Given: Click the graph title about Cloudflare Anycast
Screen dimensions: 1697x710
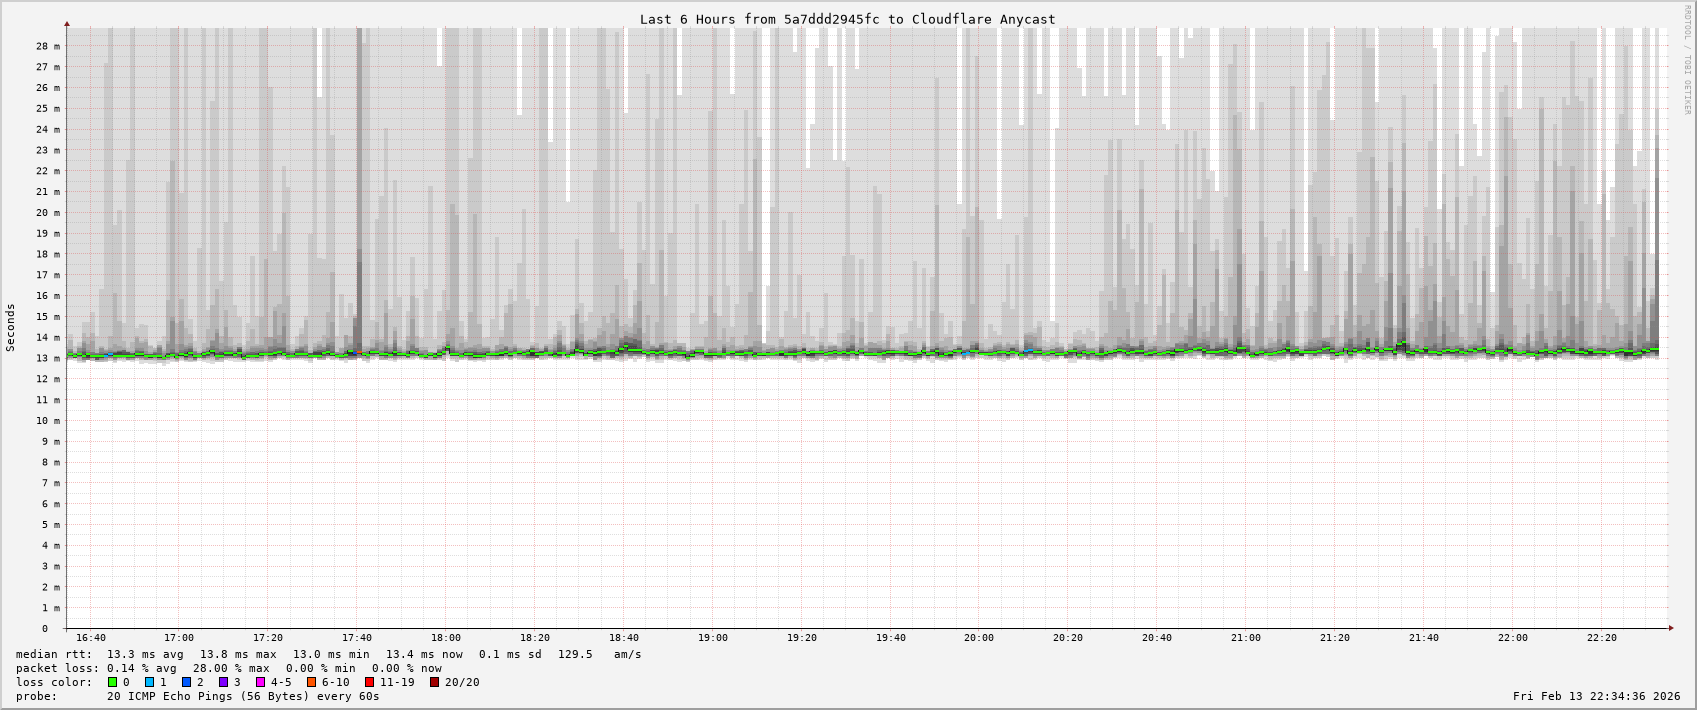Looking at the screenshot, I should 847,19.
